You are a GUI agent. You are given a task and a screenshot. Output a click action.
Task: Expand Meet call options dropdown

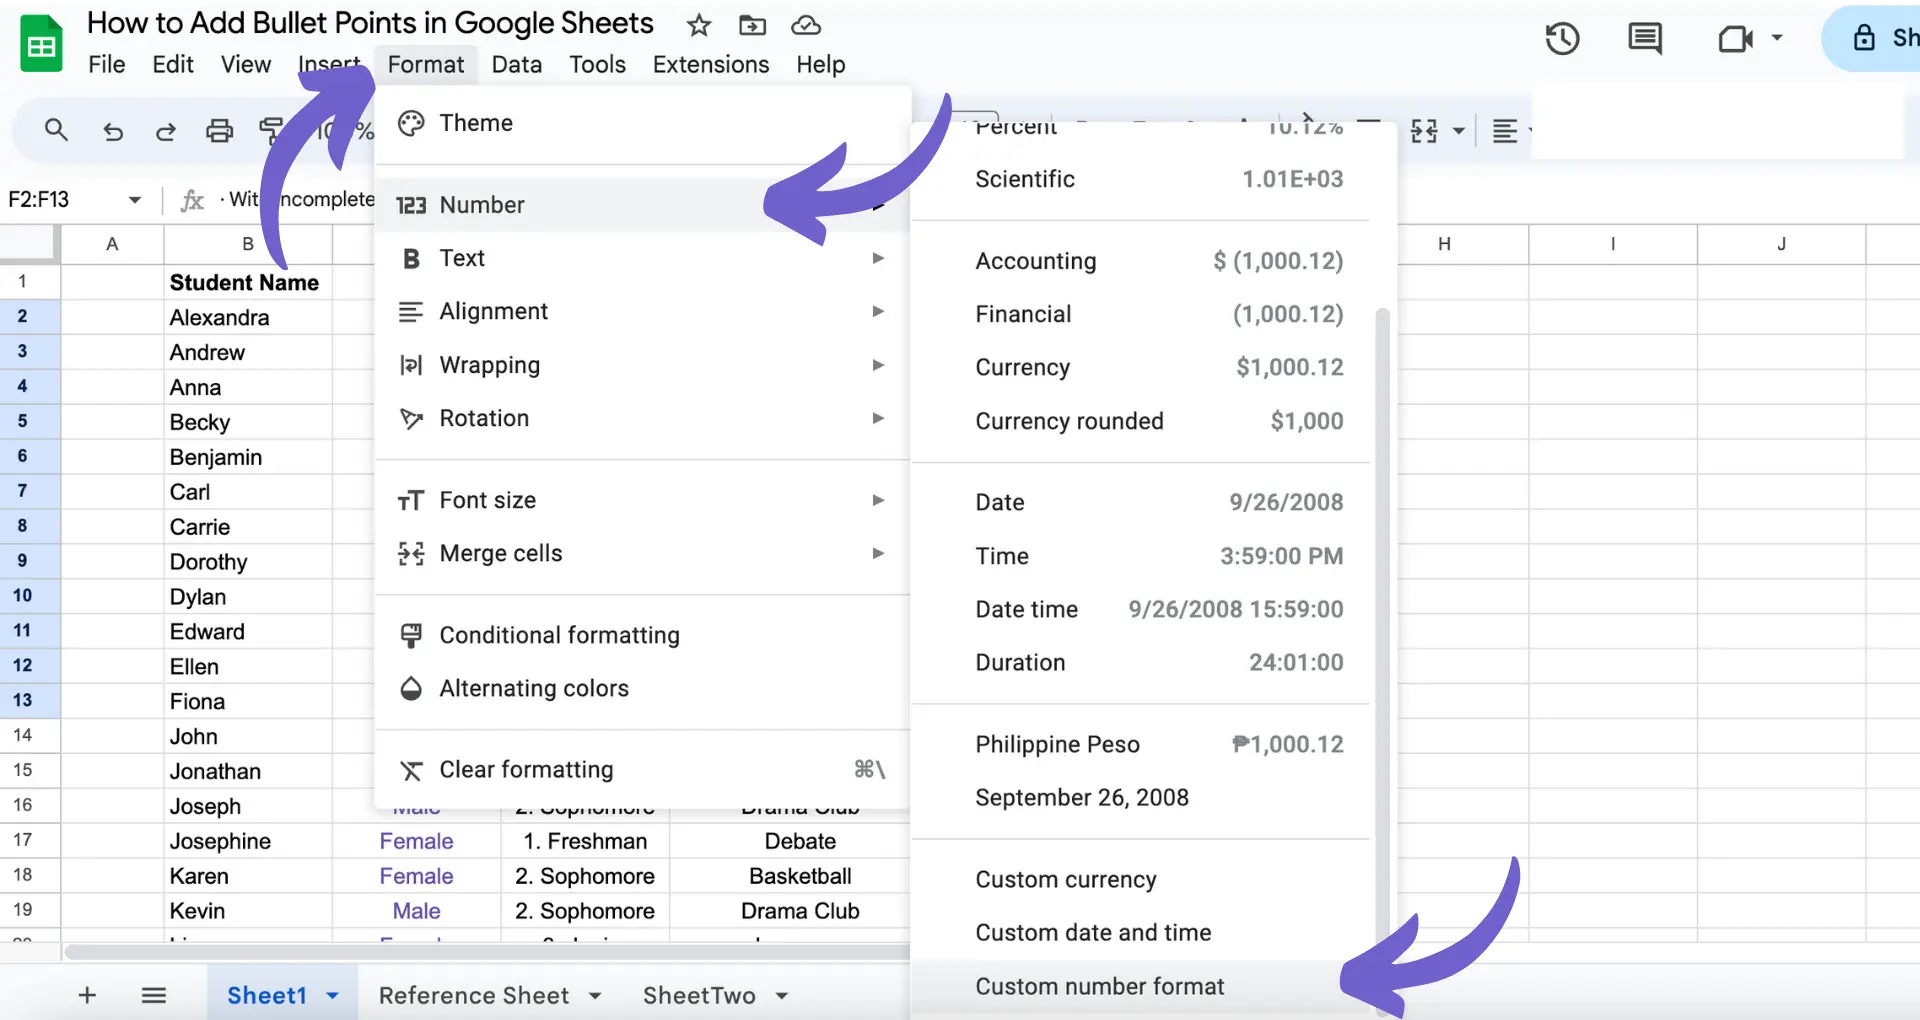(x=1777, y=38)
